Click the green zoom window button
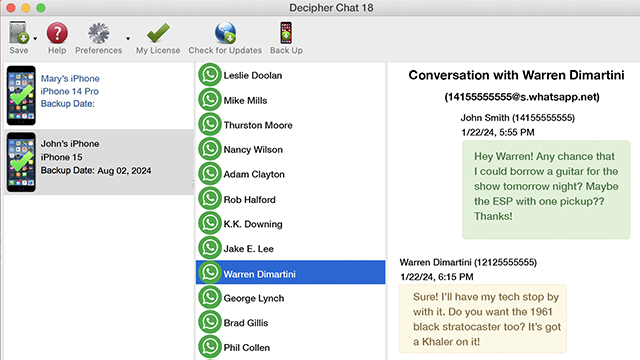Screen dimensions: 640x360 [40, 8]
